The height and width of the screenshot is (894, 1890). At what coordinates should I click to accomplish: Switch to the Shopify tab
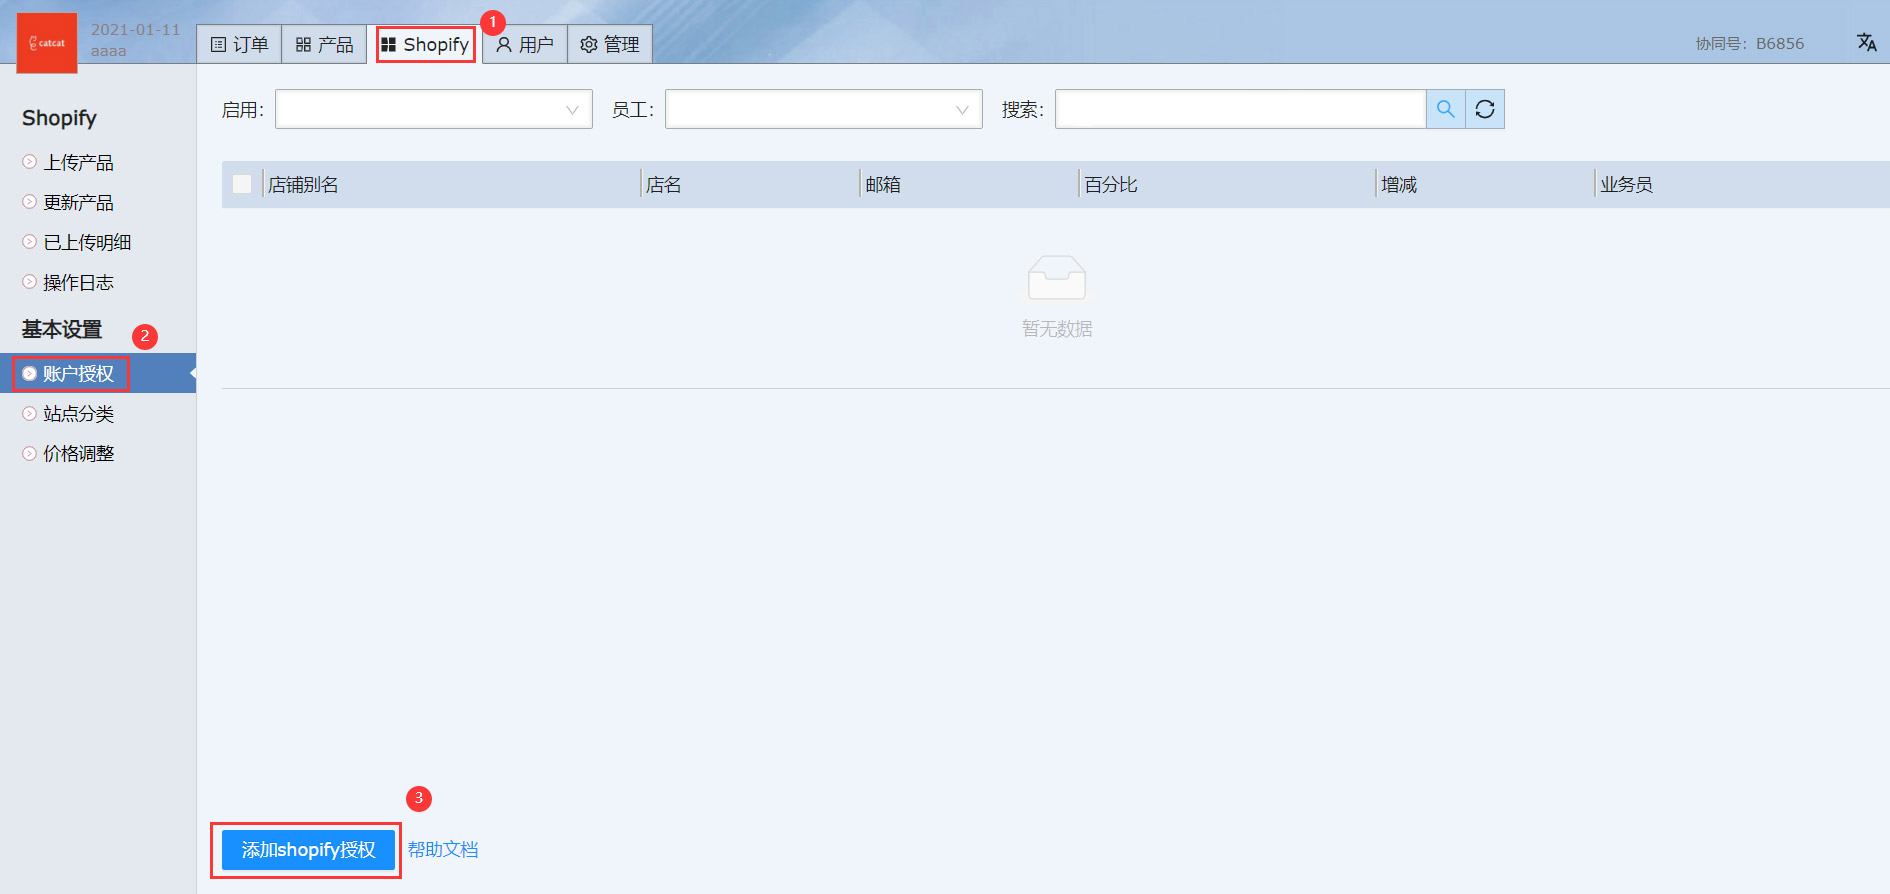point(425,44)
